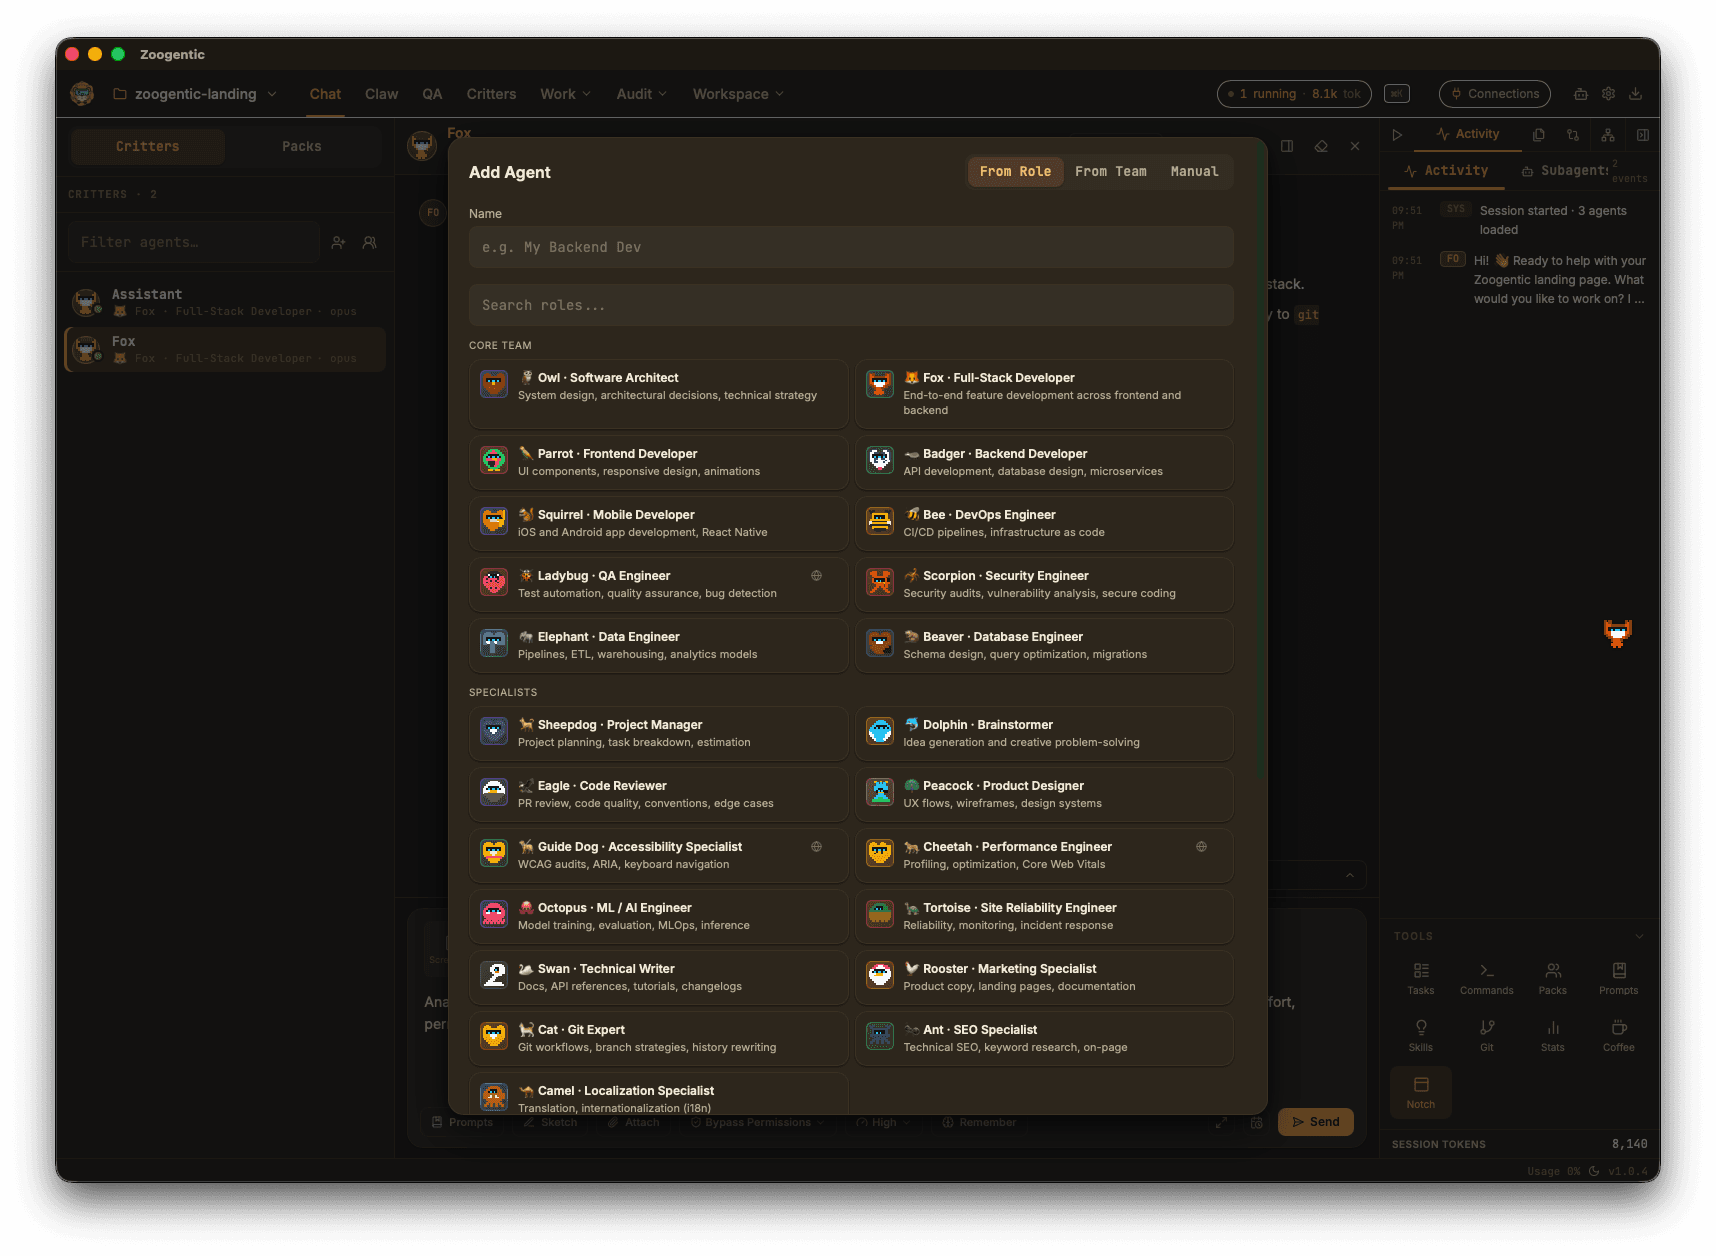Switch sidebar to Critters view
This screenshot has height=1256, width=1716.
(148, 146)
